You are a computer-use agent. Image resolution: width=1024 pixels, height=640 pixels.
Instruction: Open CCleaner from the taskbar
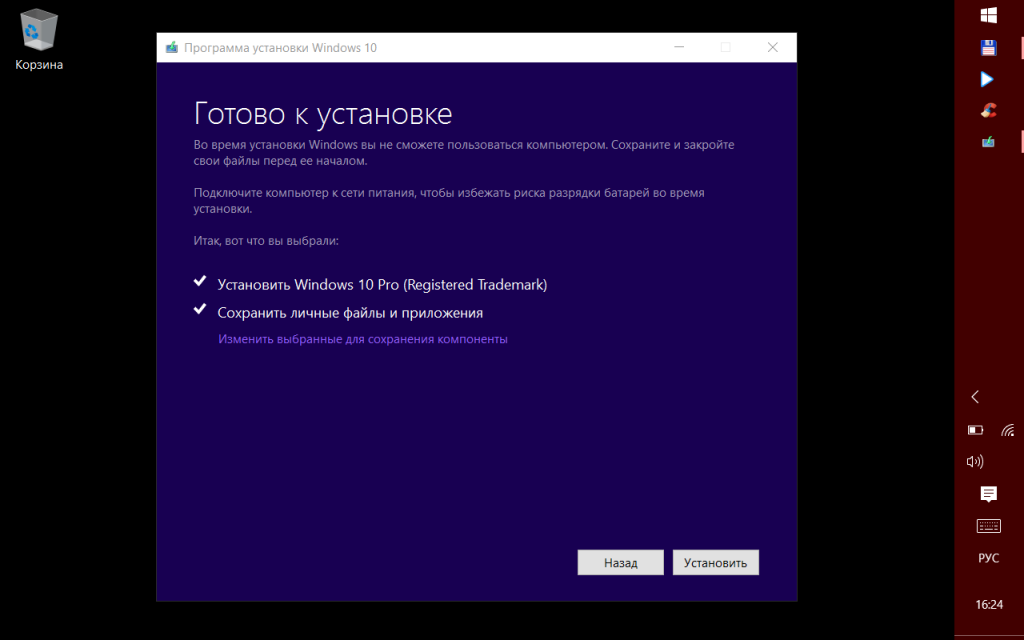[989, 110]
